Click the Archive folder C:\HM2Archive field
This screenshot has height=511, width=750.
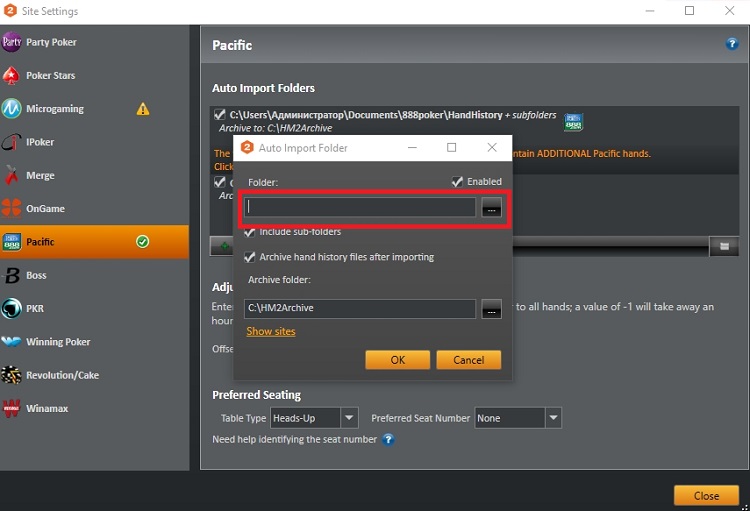tap(360, 309)
